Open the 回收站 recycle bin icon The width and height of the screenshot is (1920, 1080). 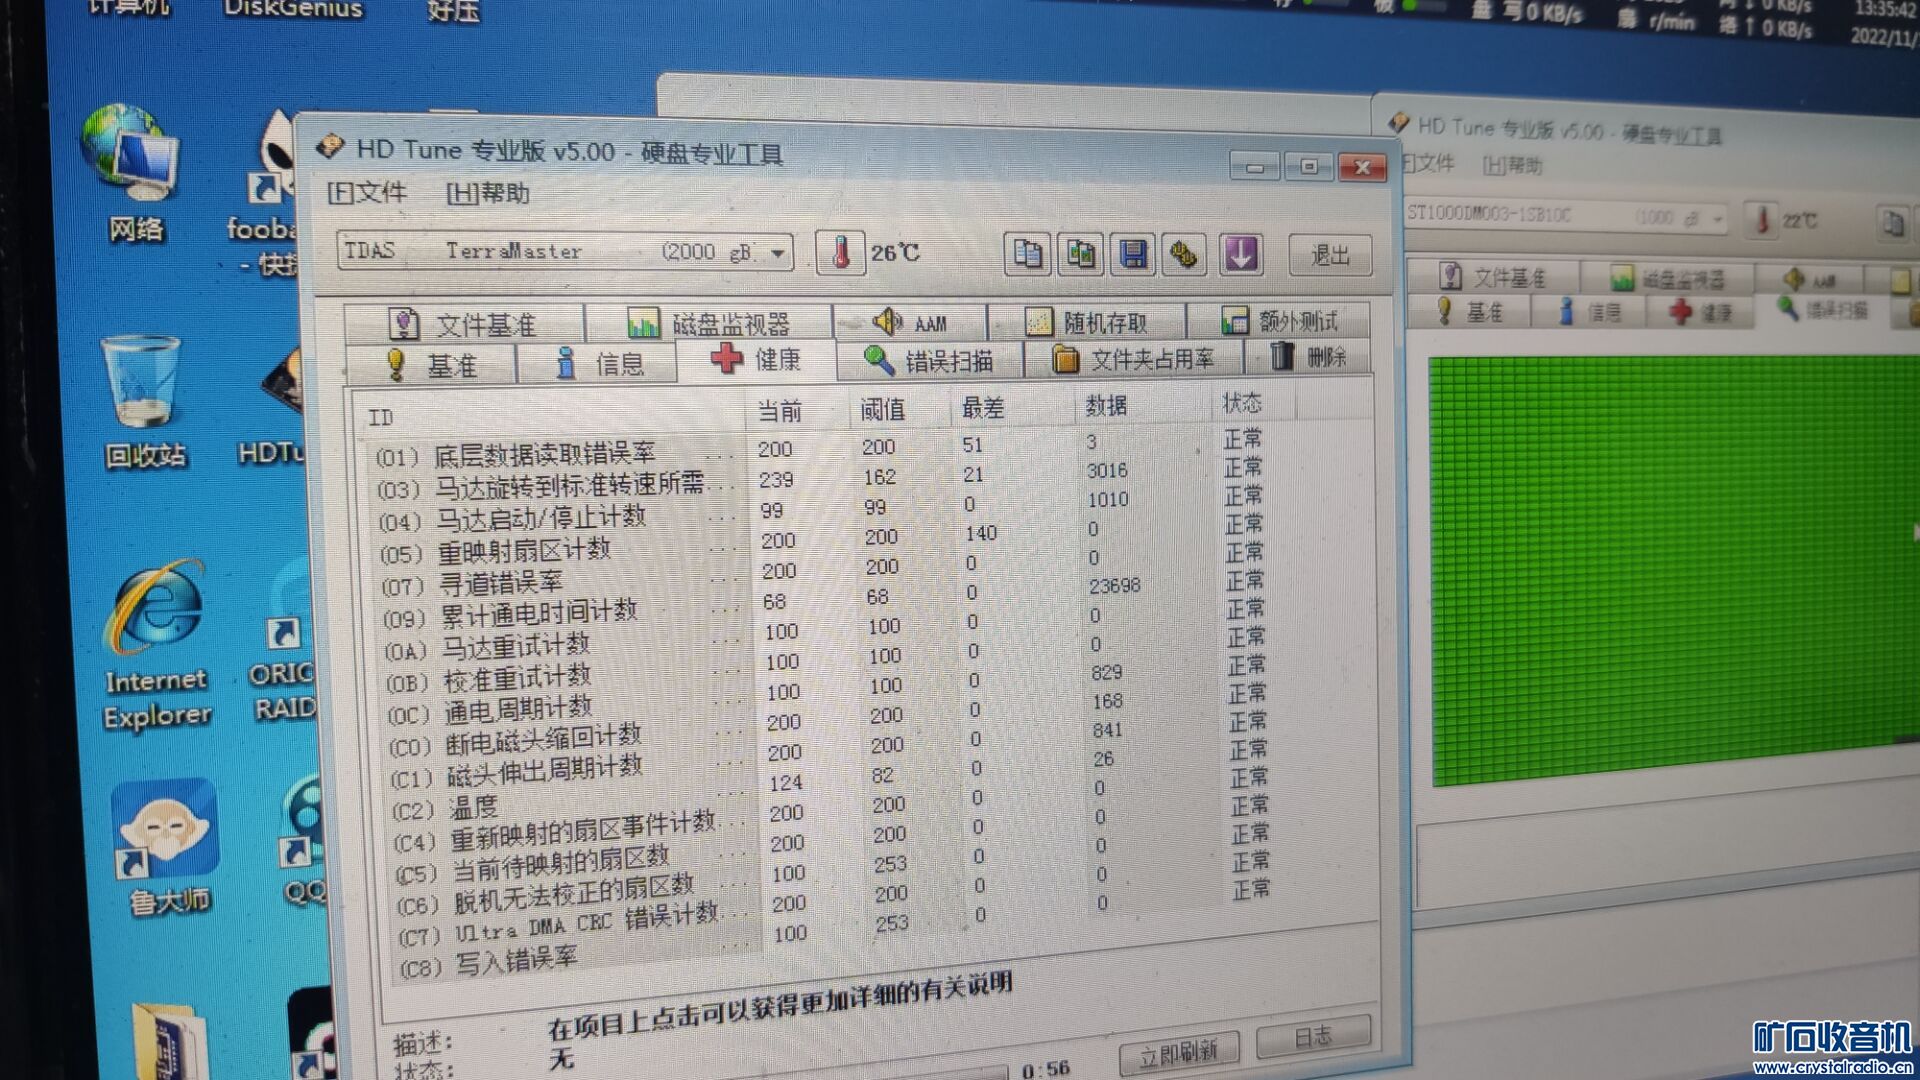pyautogui.click(x=143, y=403)
